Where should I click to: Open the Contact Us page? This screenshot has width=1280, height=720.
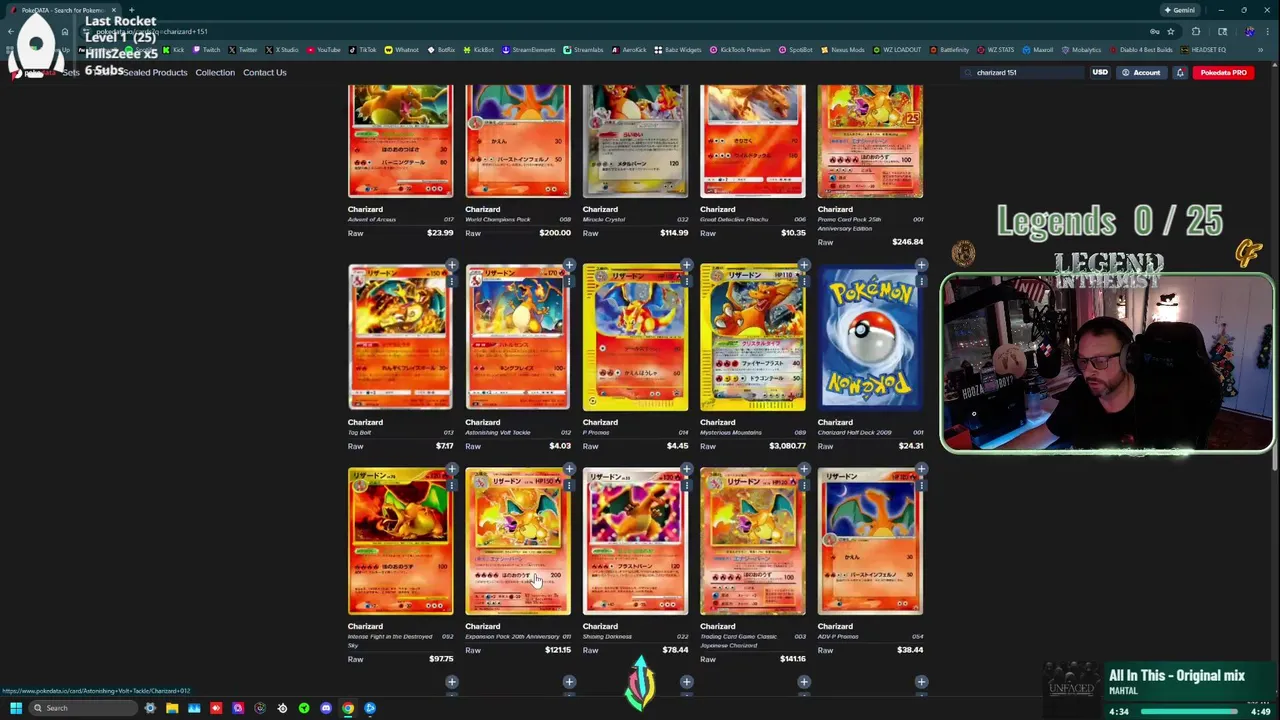[264, 72]
